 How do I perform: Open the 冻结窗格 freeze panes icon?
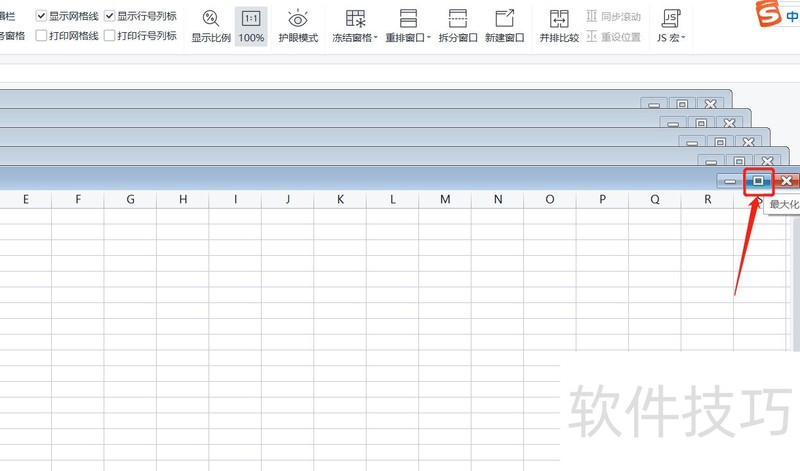(356, 18)
